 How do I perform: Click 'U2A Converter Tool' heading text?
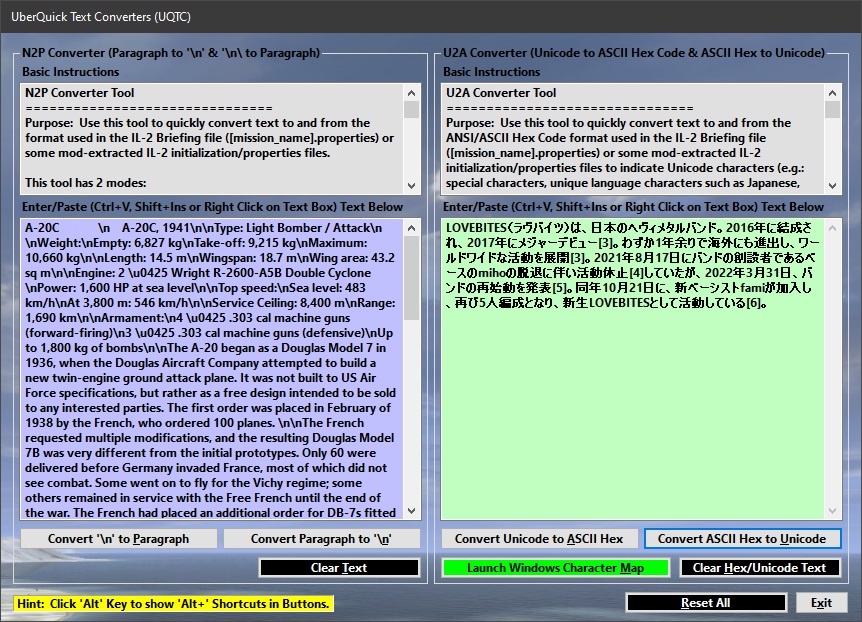pyautogui.click(x=501, y=92)
